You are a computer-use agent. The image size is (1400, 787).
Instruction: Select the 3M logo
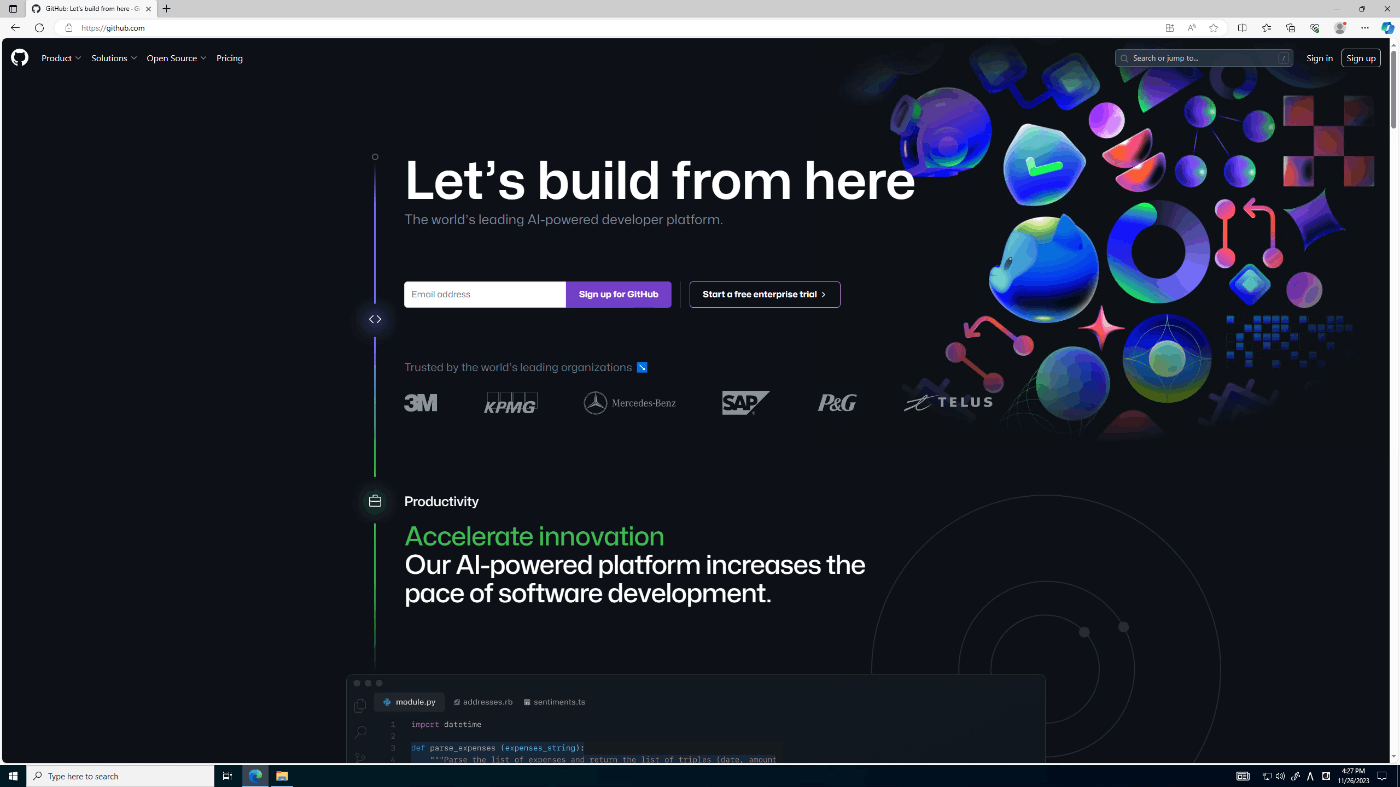coord(420,403)
